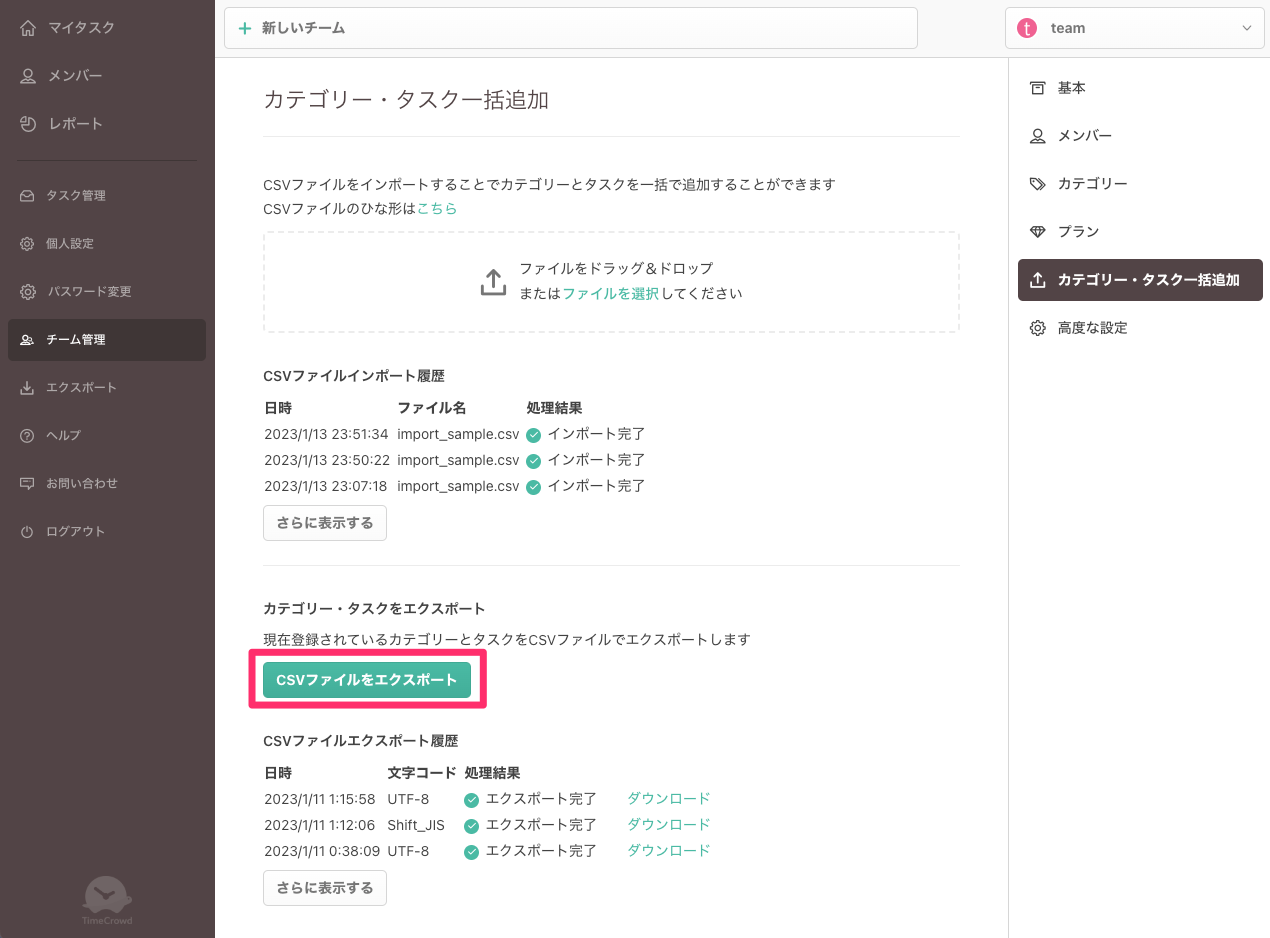1270x938 pixels.
Task: Download the Shift_JIS export file
Action: click(668, 825)
